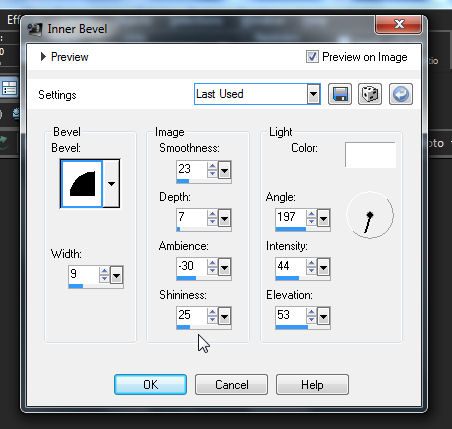
Task: Click the Cancel button
Action: 231,385
